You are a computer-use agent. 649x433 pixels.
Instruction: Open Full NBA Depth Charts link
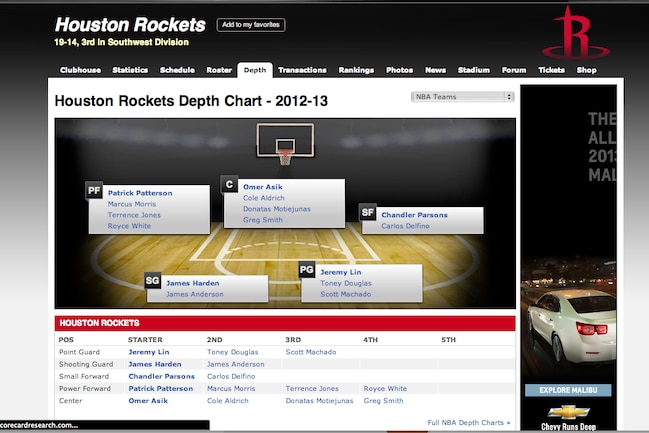pos(469,422)
